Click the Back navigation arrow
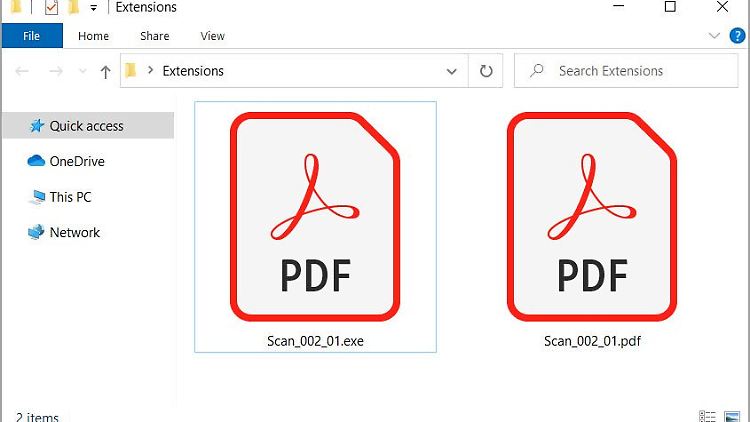 click(x=22, y=72)
